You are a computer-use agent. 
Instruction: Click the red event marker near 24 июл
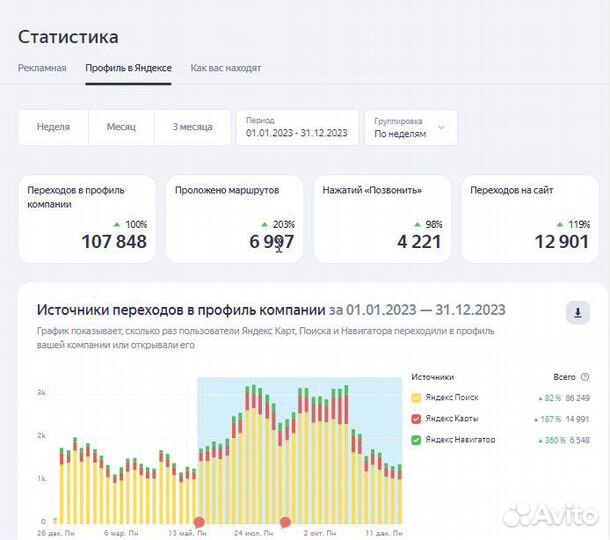[x=285, y=522]
